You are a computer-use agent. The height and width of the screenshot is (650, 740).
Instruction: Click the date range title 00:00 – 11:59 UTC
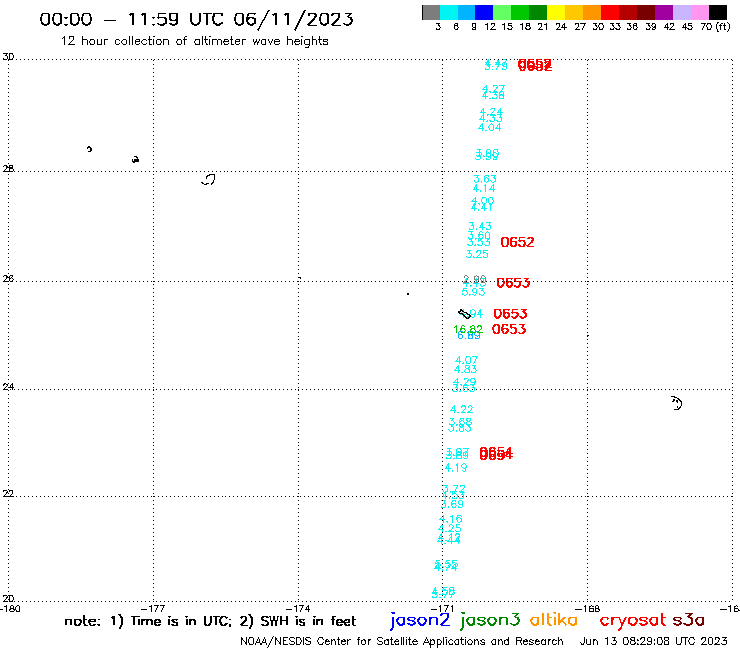coord(196,19)
